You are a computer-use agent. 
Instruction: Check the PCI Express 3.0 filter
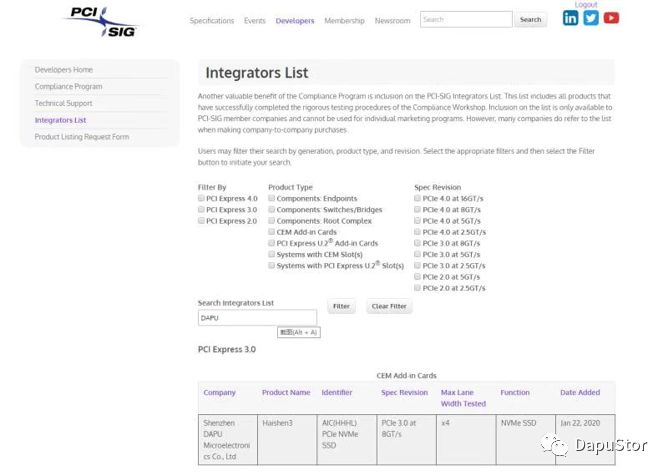(201, 209)
